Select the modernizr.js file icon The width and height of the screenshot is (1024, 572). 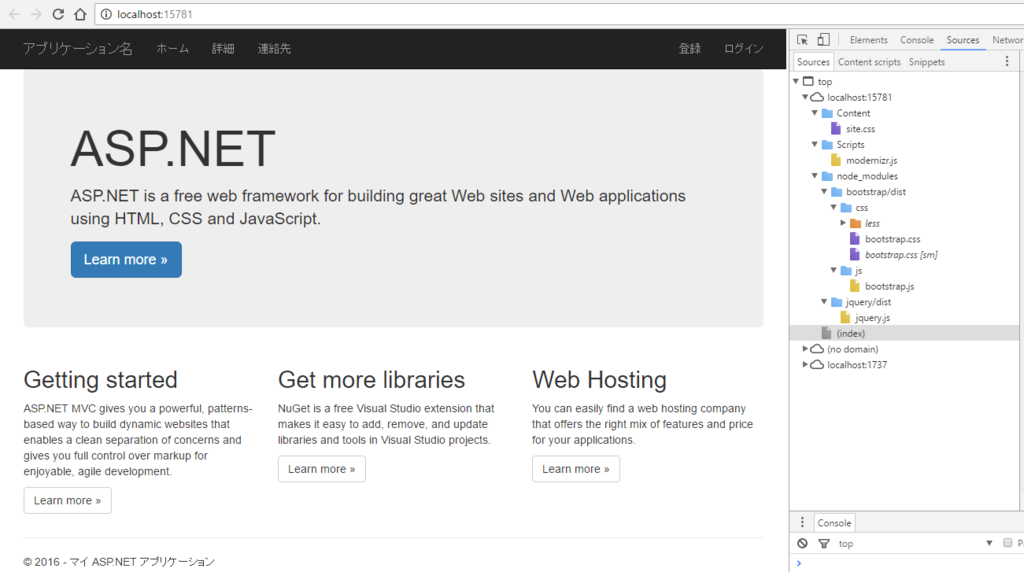pos(836,160)
